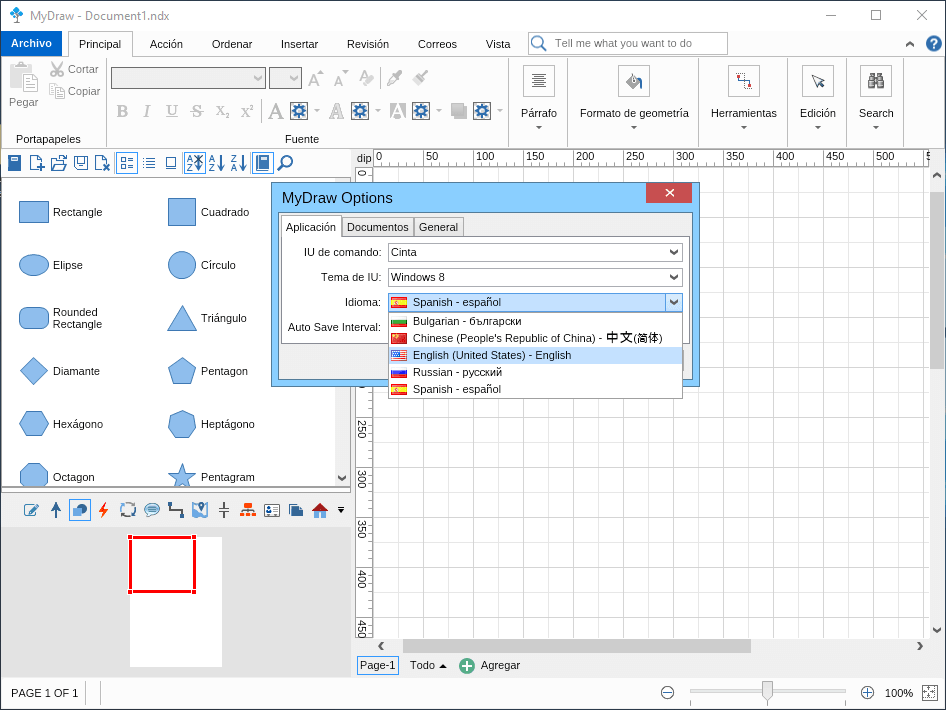The width and height of the screenshot is (946, 710).
Task: Select the speech bubble callouts library icon
Action: (x=152, y=510)
